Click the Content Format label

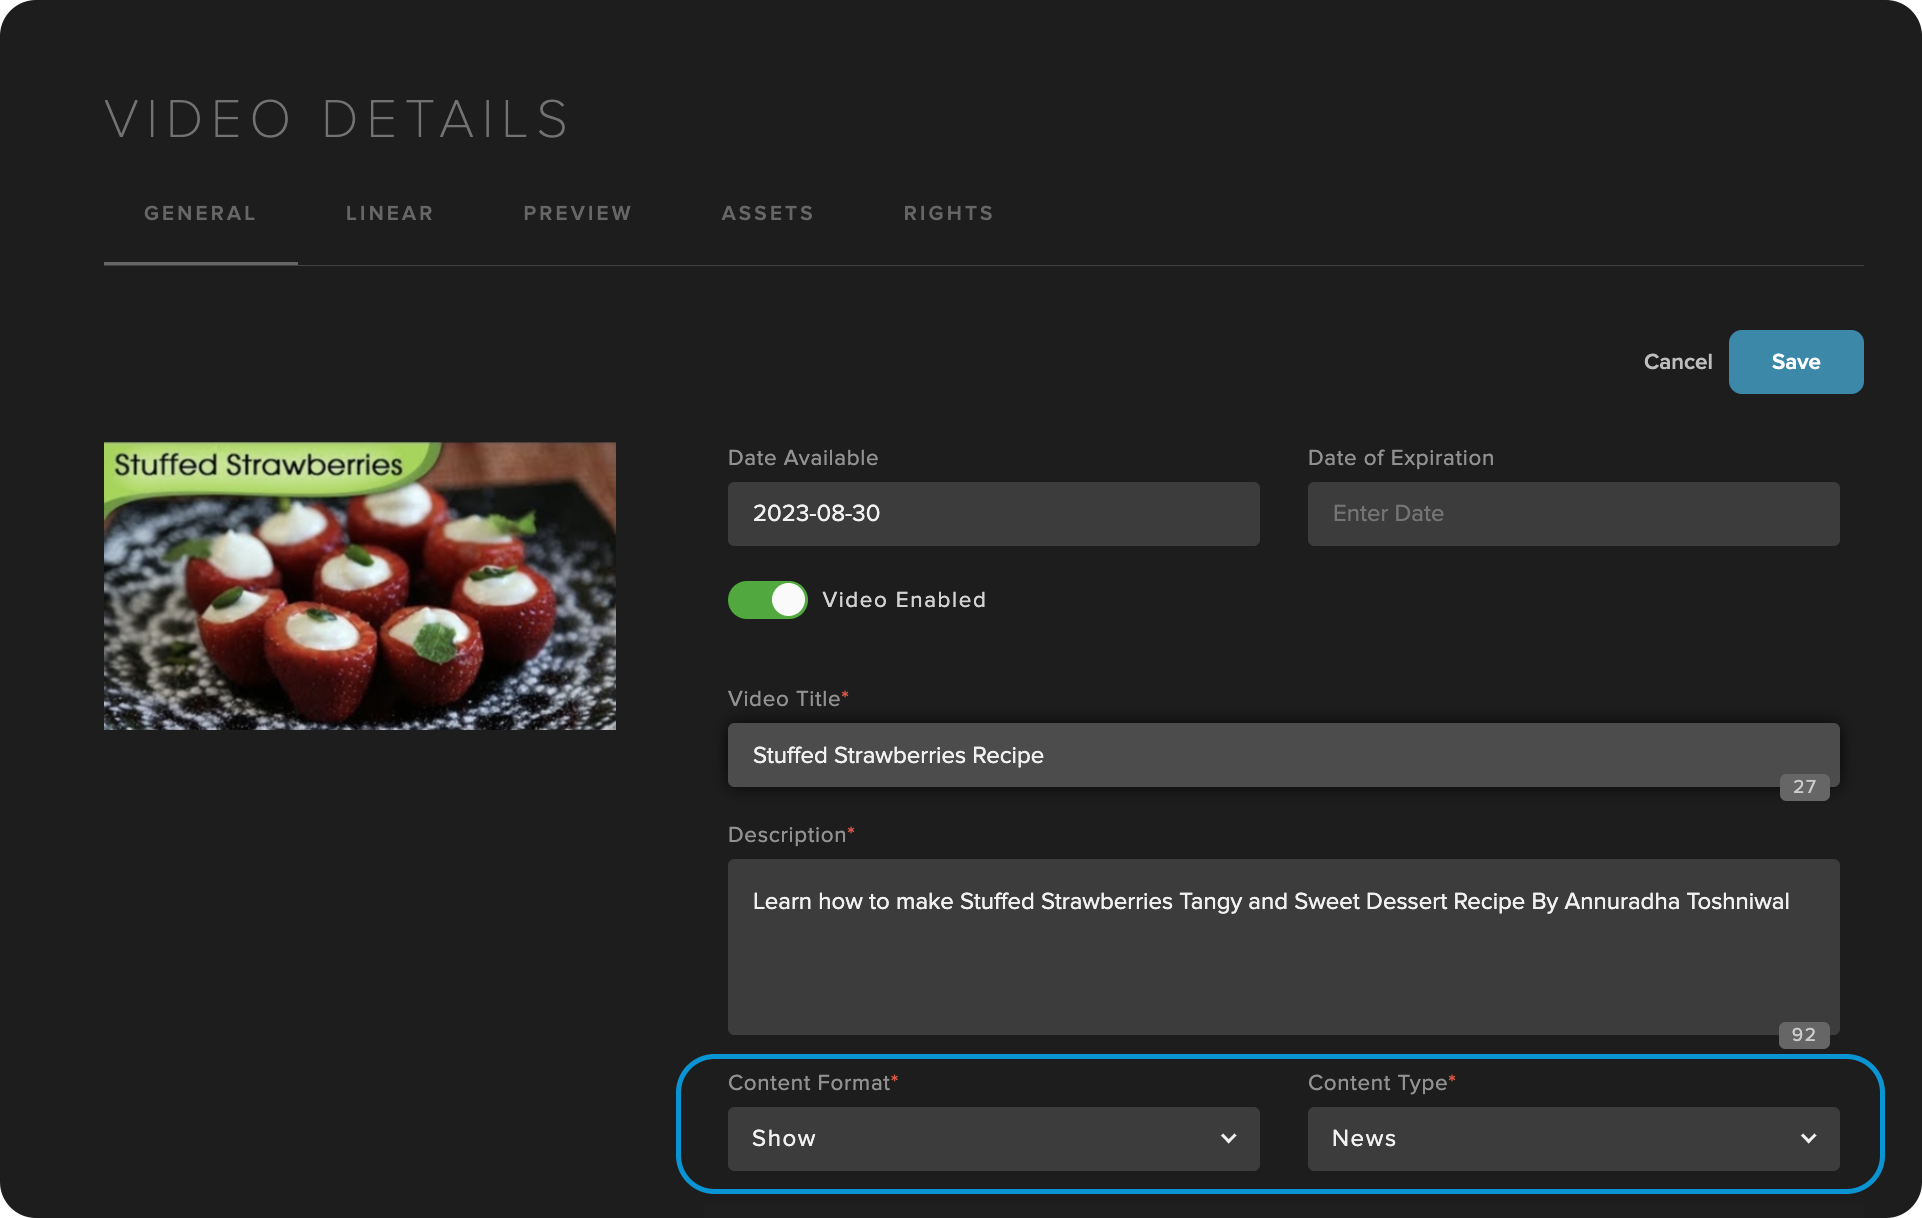pyautogui.click(x=812, y=1083)
